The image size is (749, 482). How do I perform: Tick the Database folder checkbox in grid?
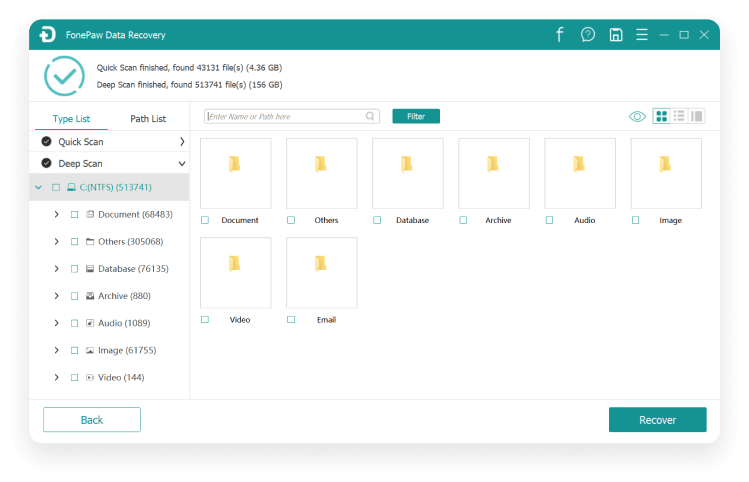coord(377,220)
